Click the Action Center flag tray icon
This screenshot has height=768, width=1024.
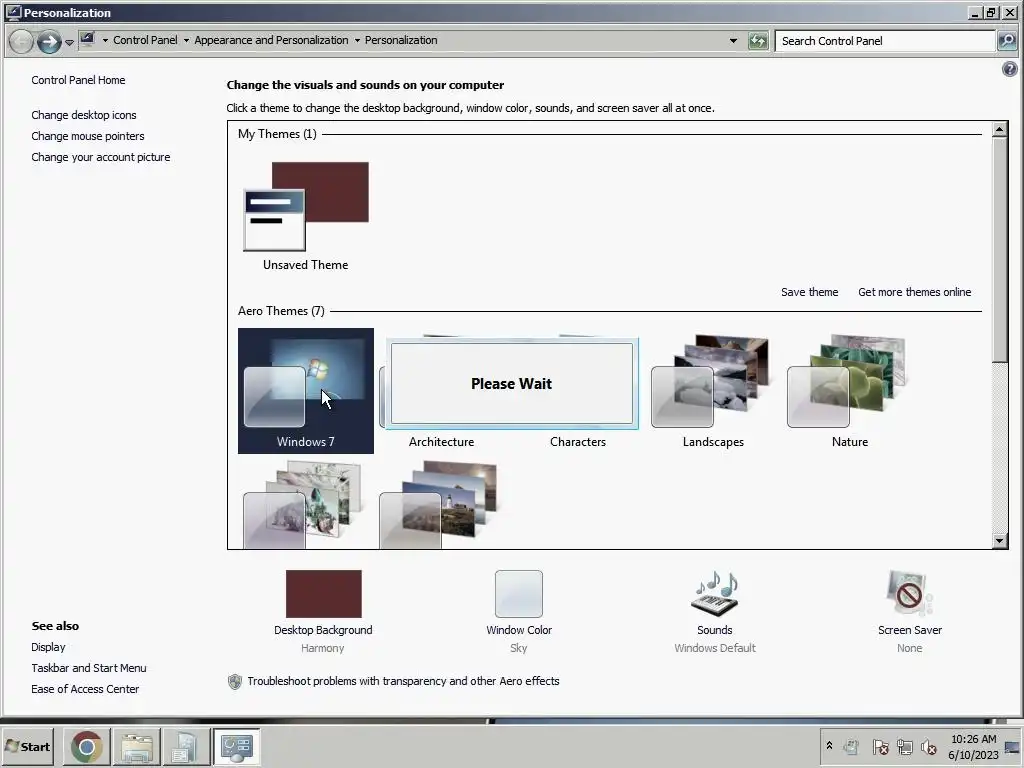pos(880,746)
